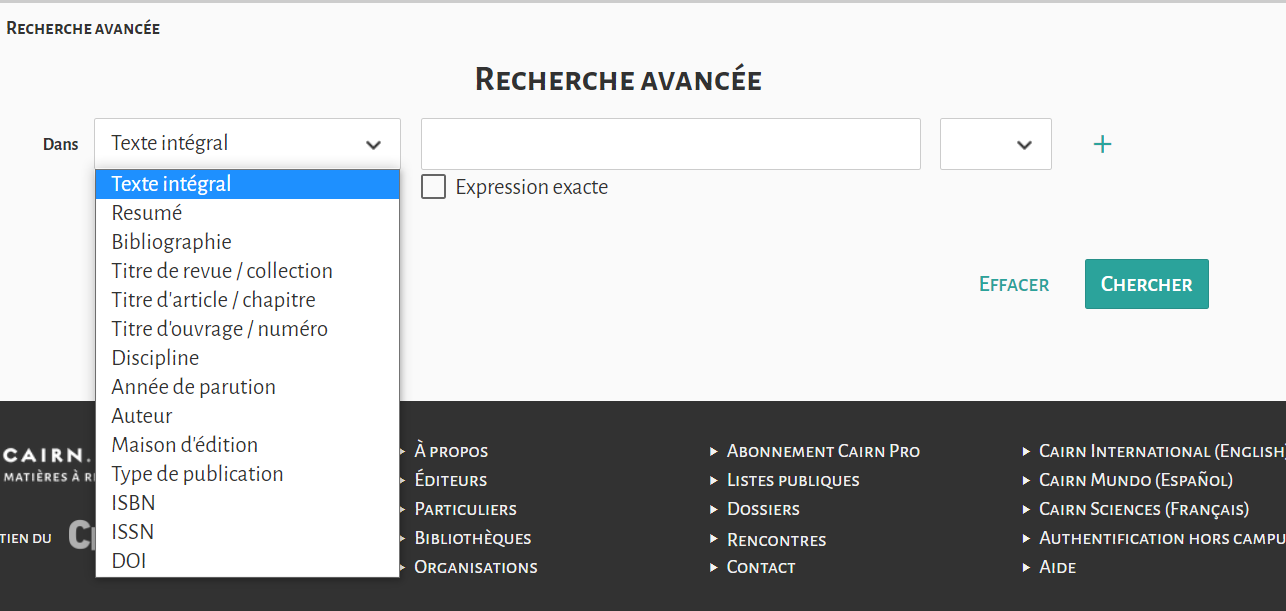Click the plus icon to add search criterion

pyautogui.click(x=1102, y=145)
